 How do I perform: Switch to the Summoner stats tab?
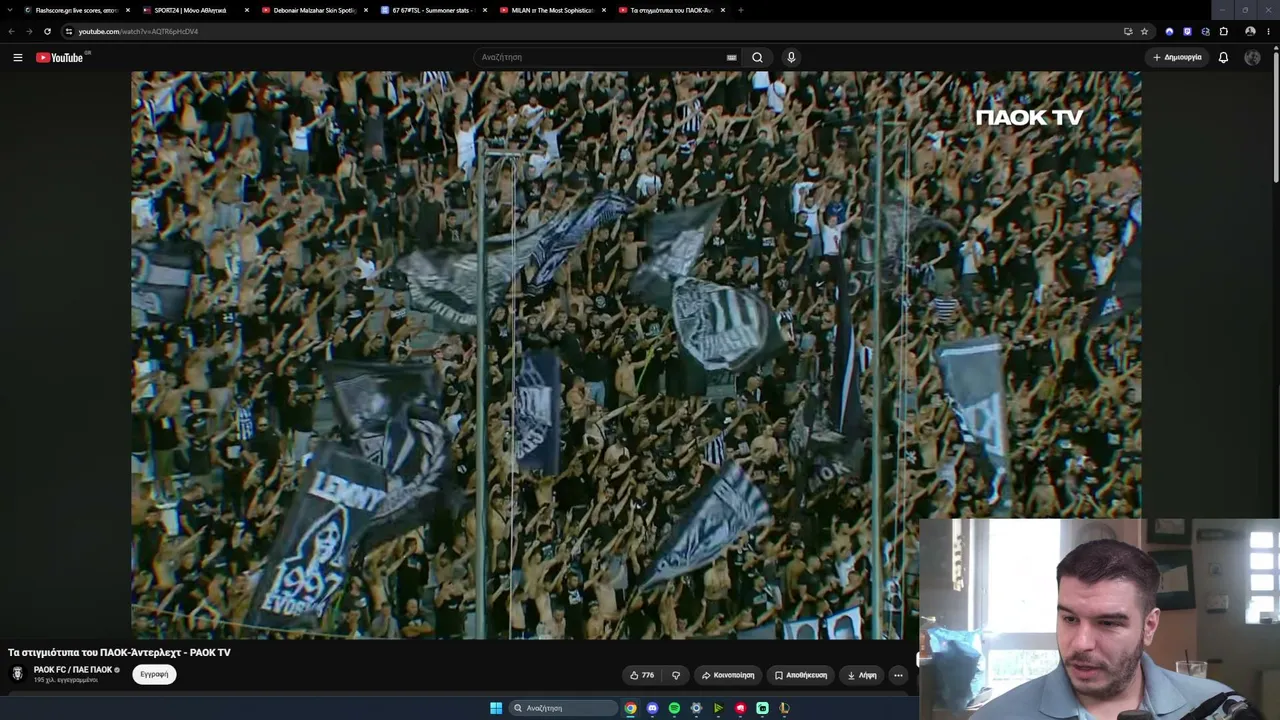(x=433, y=10)
